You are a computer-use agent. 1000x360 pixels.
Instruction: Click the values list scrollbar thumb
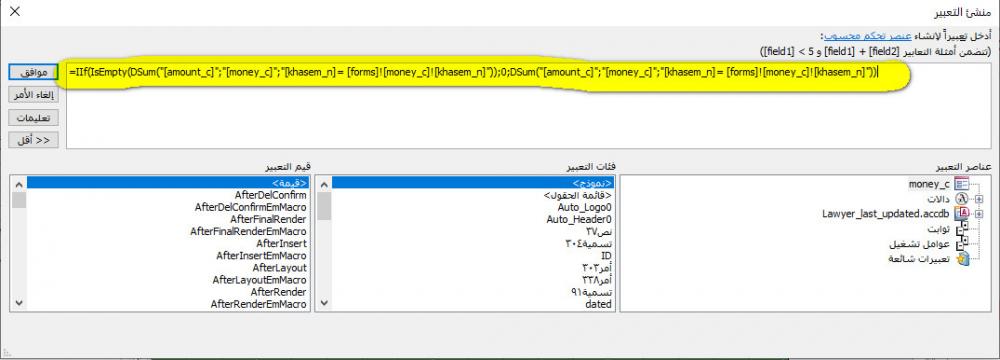coord(18,200)
